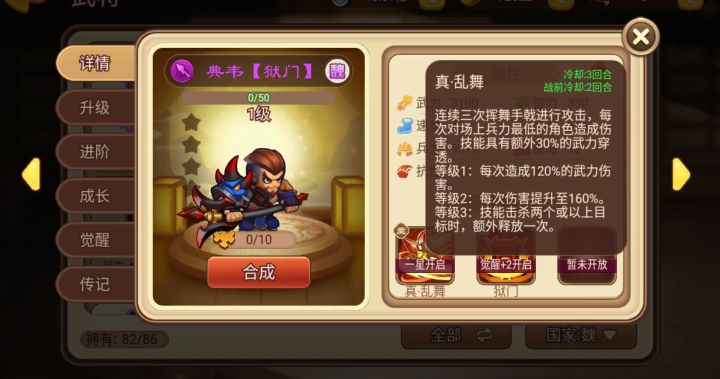
Task: Select the 觉醒 tab
Action: coord(96,240)
